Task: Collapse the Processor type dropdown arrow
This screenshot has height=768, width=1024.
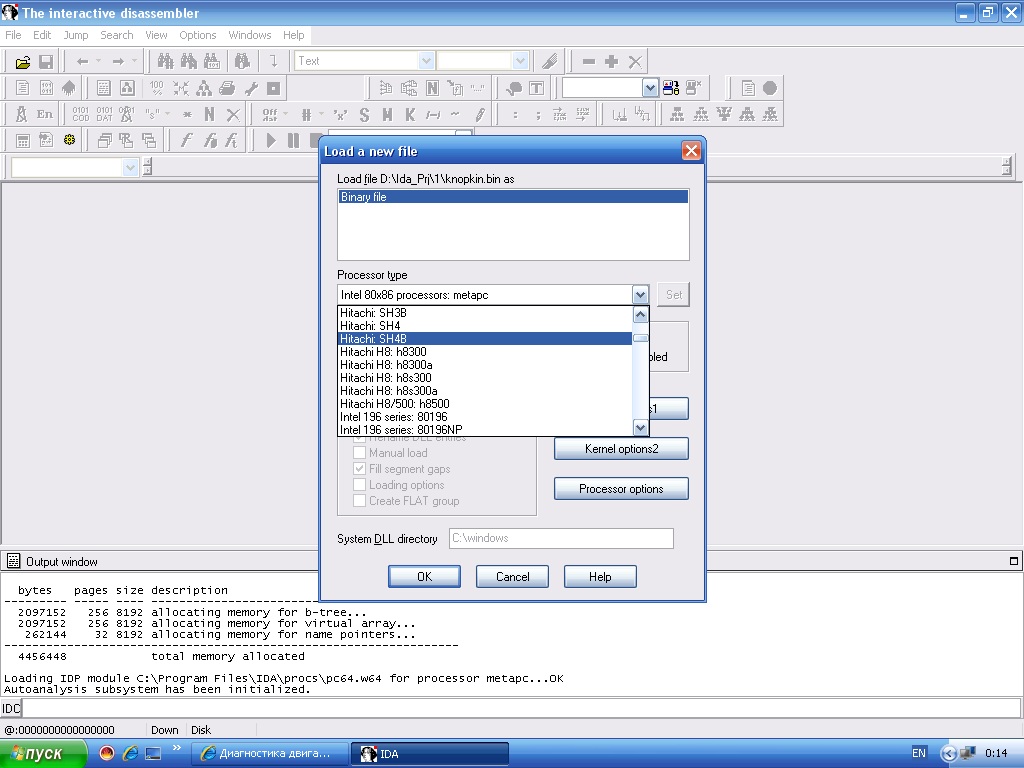Action: point(640,295)
